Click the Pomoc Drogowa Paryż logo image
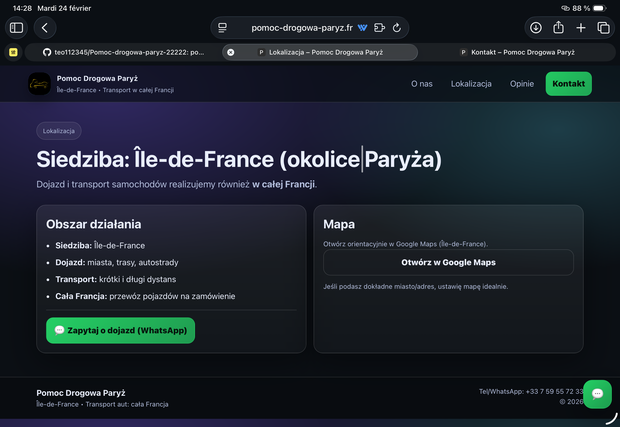 39,84
